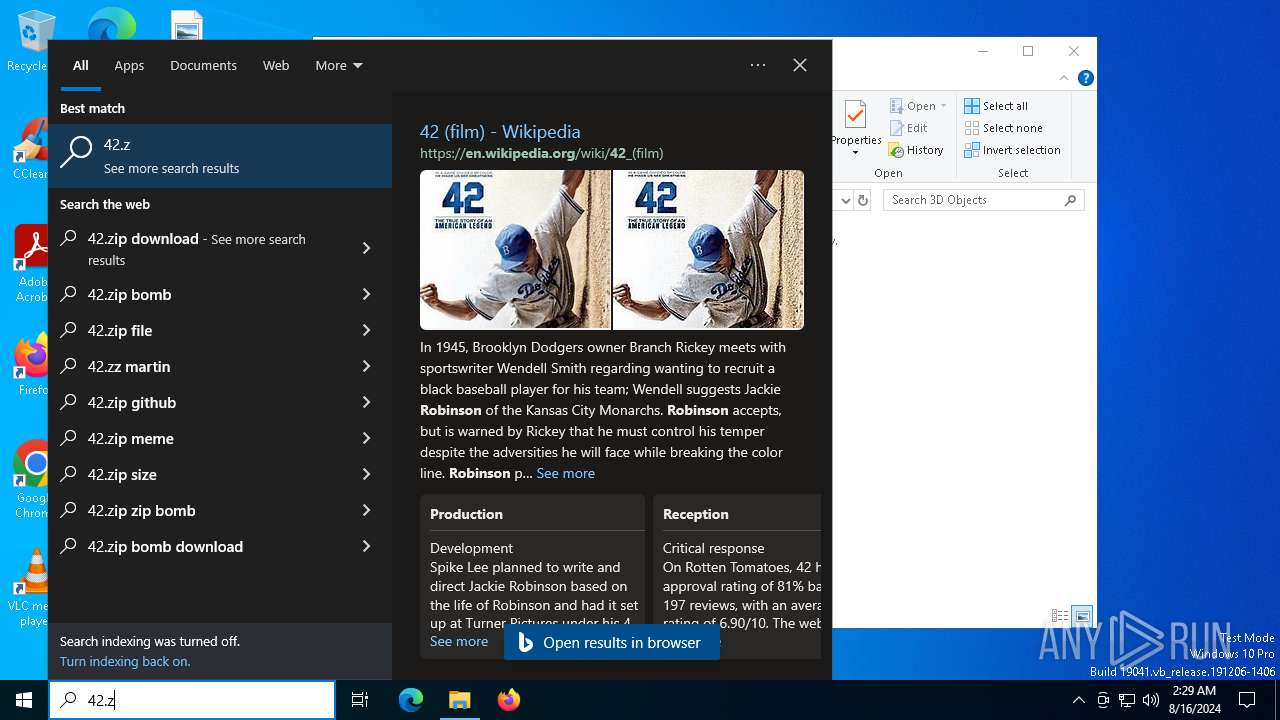Open the Adobe Acrobat desktop shortcut
The width and height of the screenshot is (1280, 720).
tap(31, 263)
